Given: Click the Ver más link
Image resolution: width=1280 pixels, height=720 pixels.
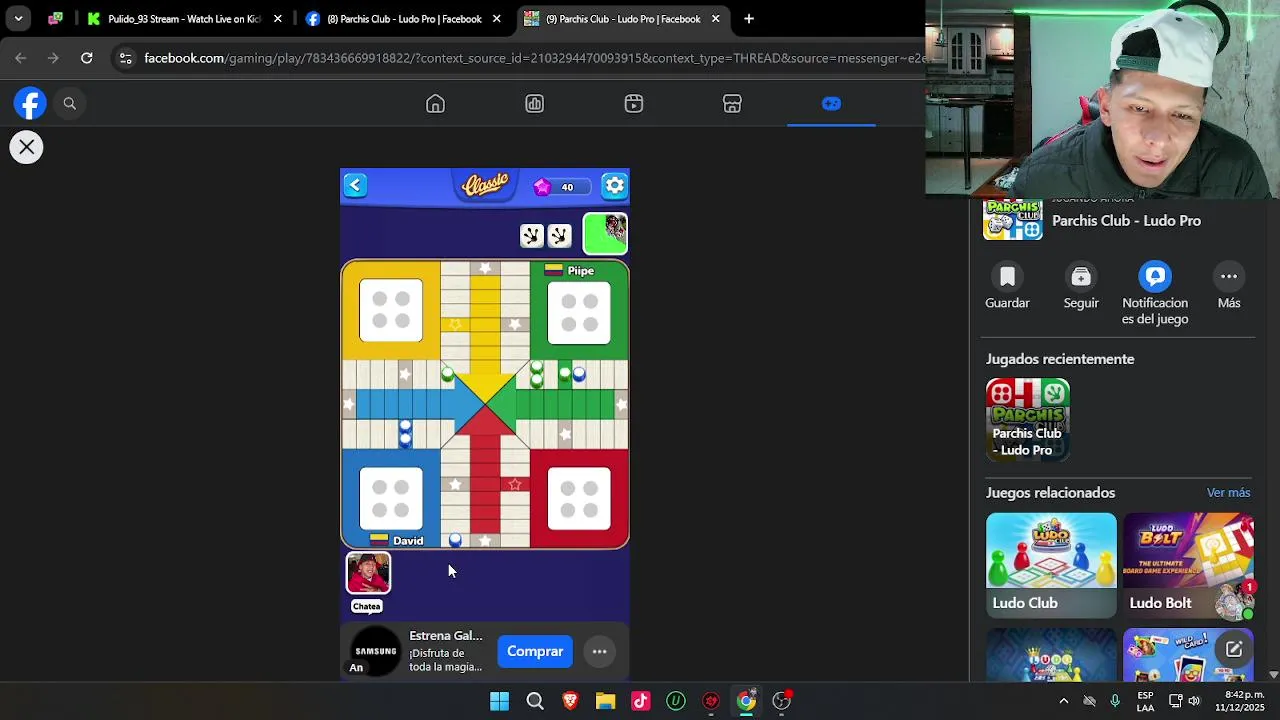Looking at the screenshot, I should (1228, 493).
